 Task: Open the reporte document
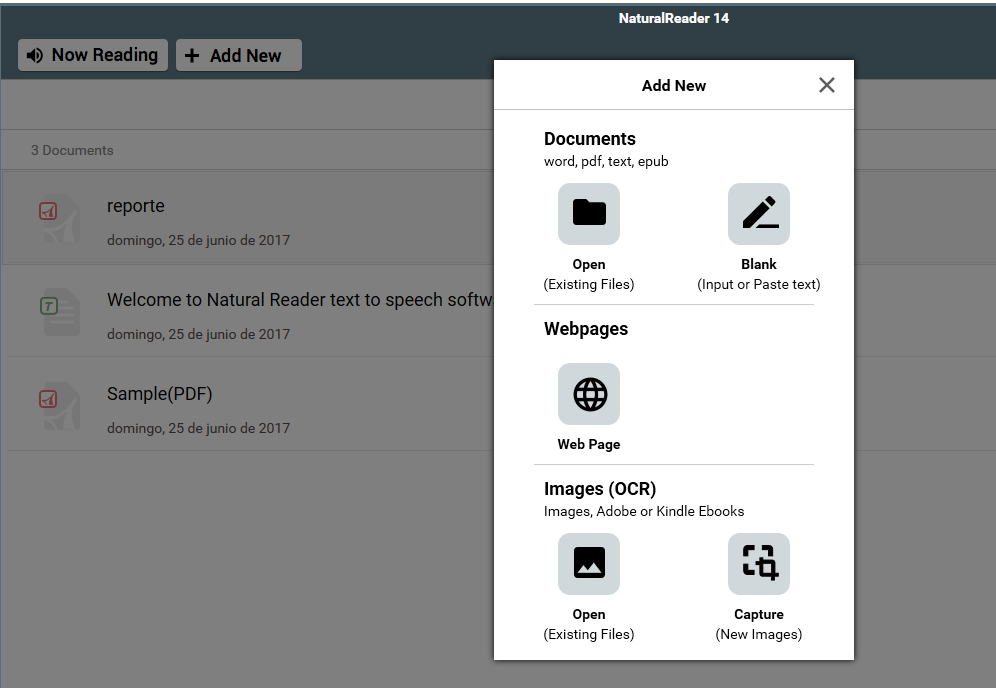click(x=248, y=217)
